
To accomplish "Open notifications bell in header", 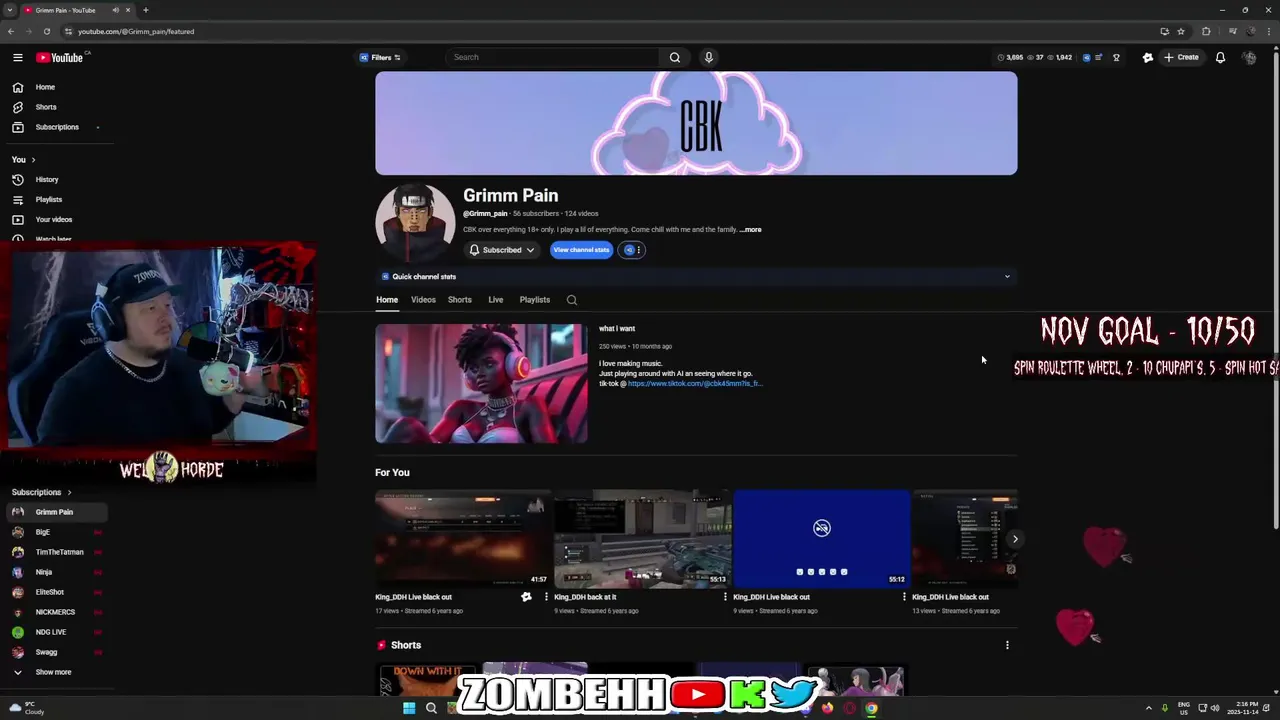I will [x=1220, y=57].
